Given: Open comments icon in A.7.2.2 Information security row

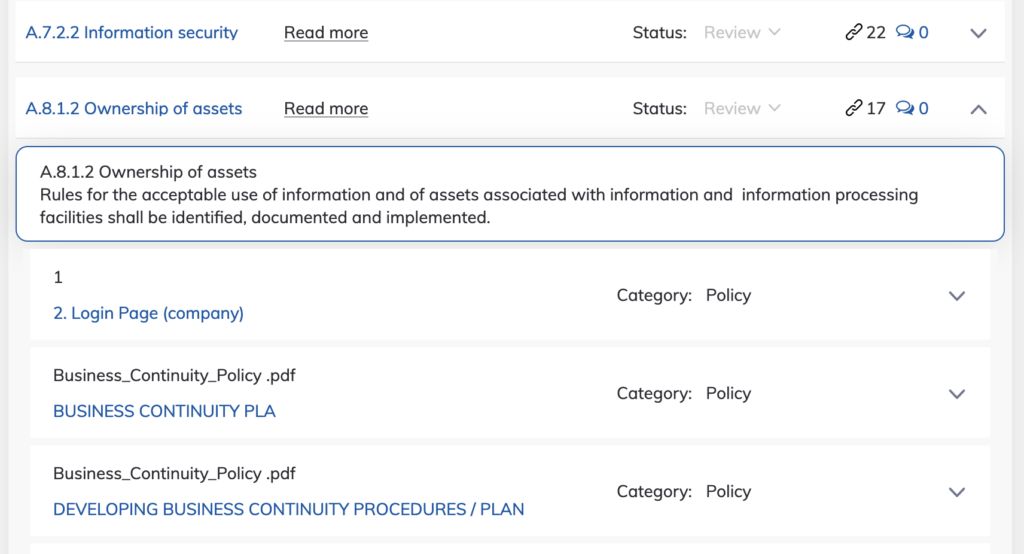Looking at the screenshot, I should coord(904,32).
